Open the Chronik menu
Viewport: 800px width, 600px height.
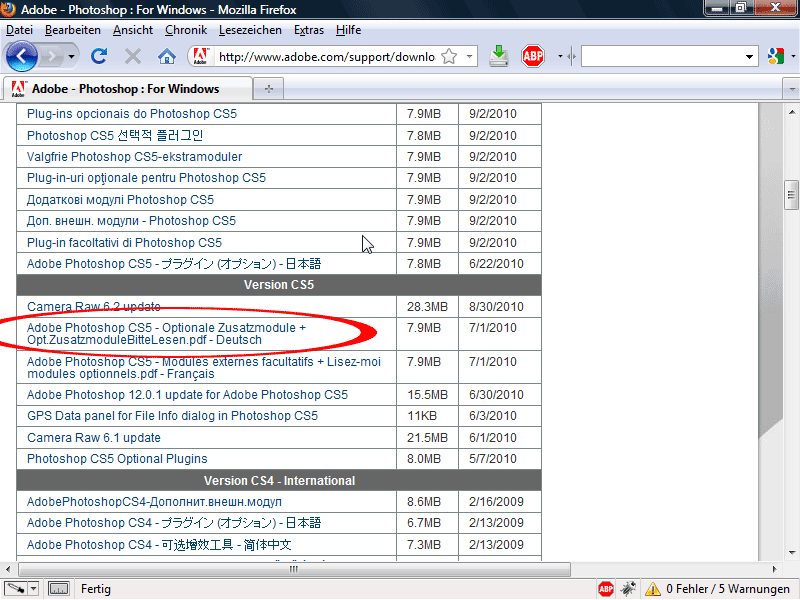pyautogui.click(x=186, y=30)
